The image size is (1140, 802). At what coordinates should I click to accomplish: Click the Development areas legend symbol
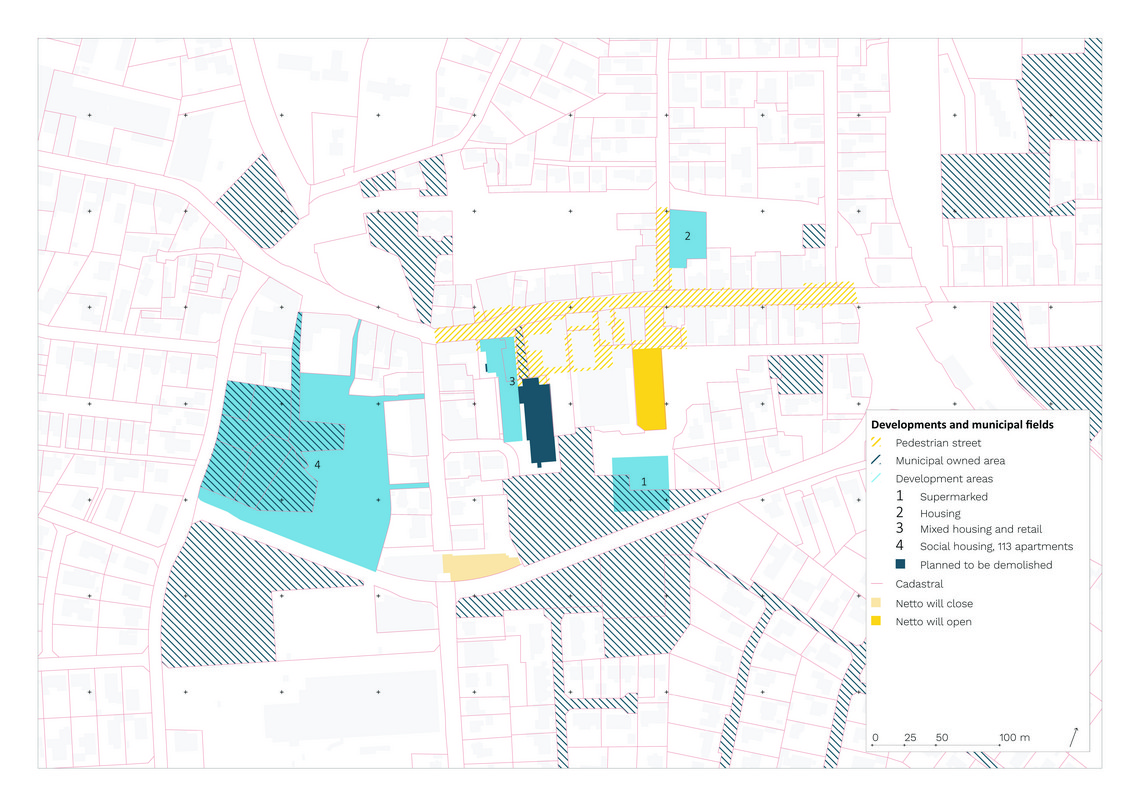(876, 478)
